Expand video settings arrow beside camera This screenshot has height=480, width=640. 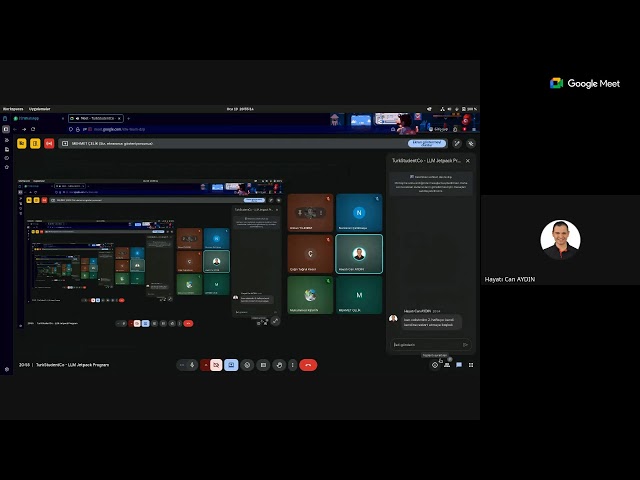click(x=205, y=365)
